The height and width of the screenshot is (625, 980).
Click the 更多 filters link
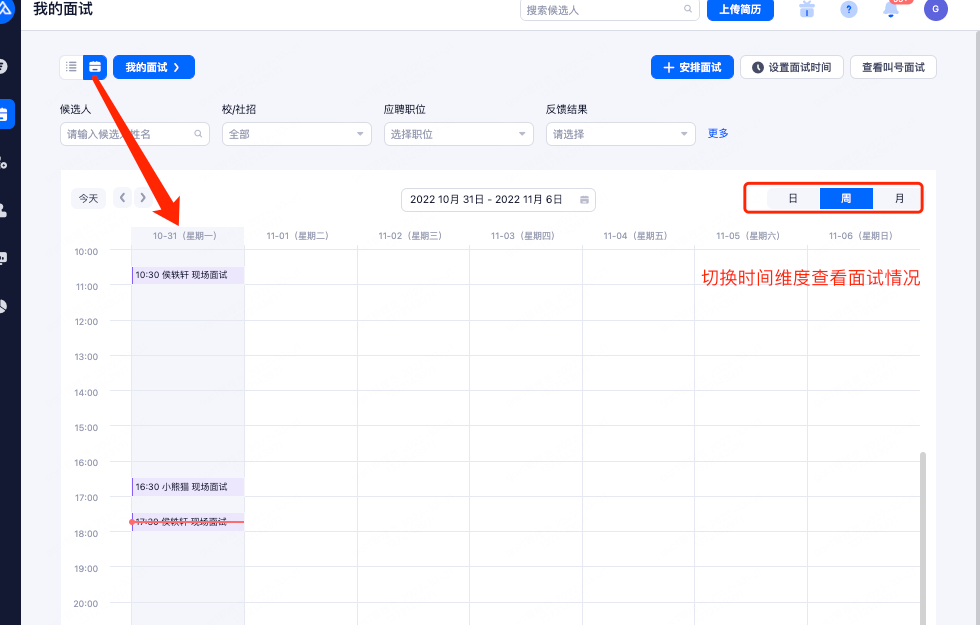click(718, 134)
